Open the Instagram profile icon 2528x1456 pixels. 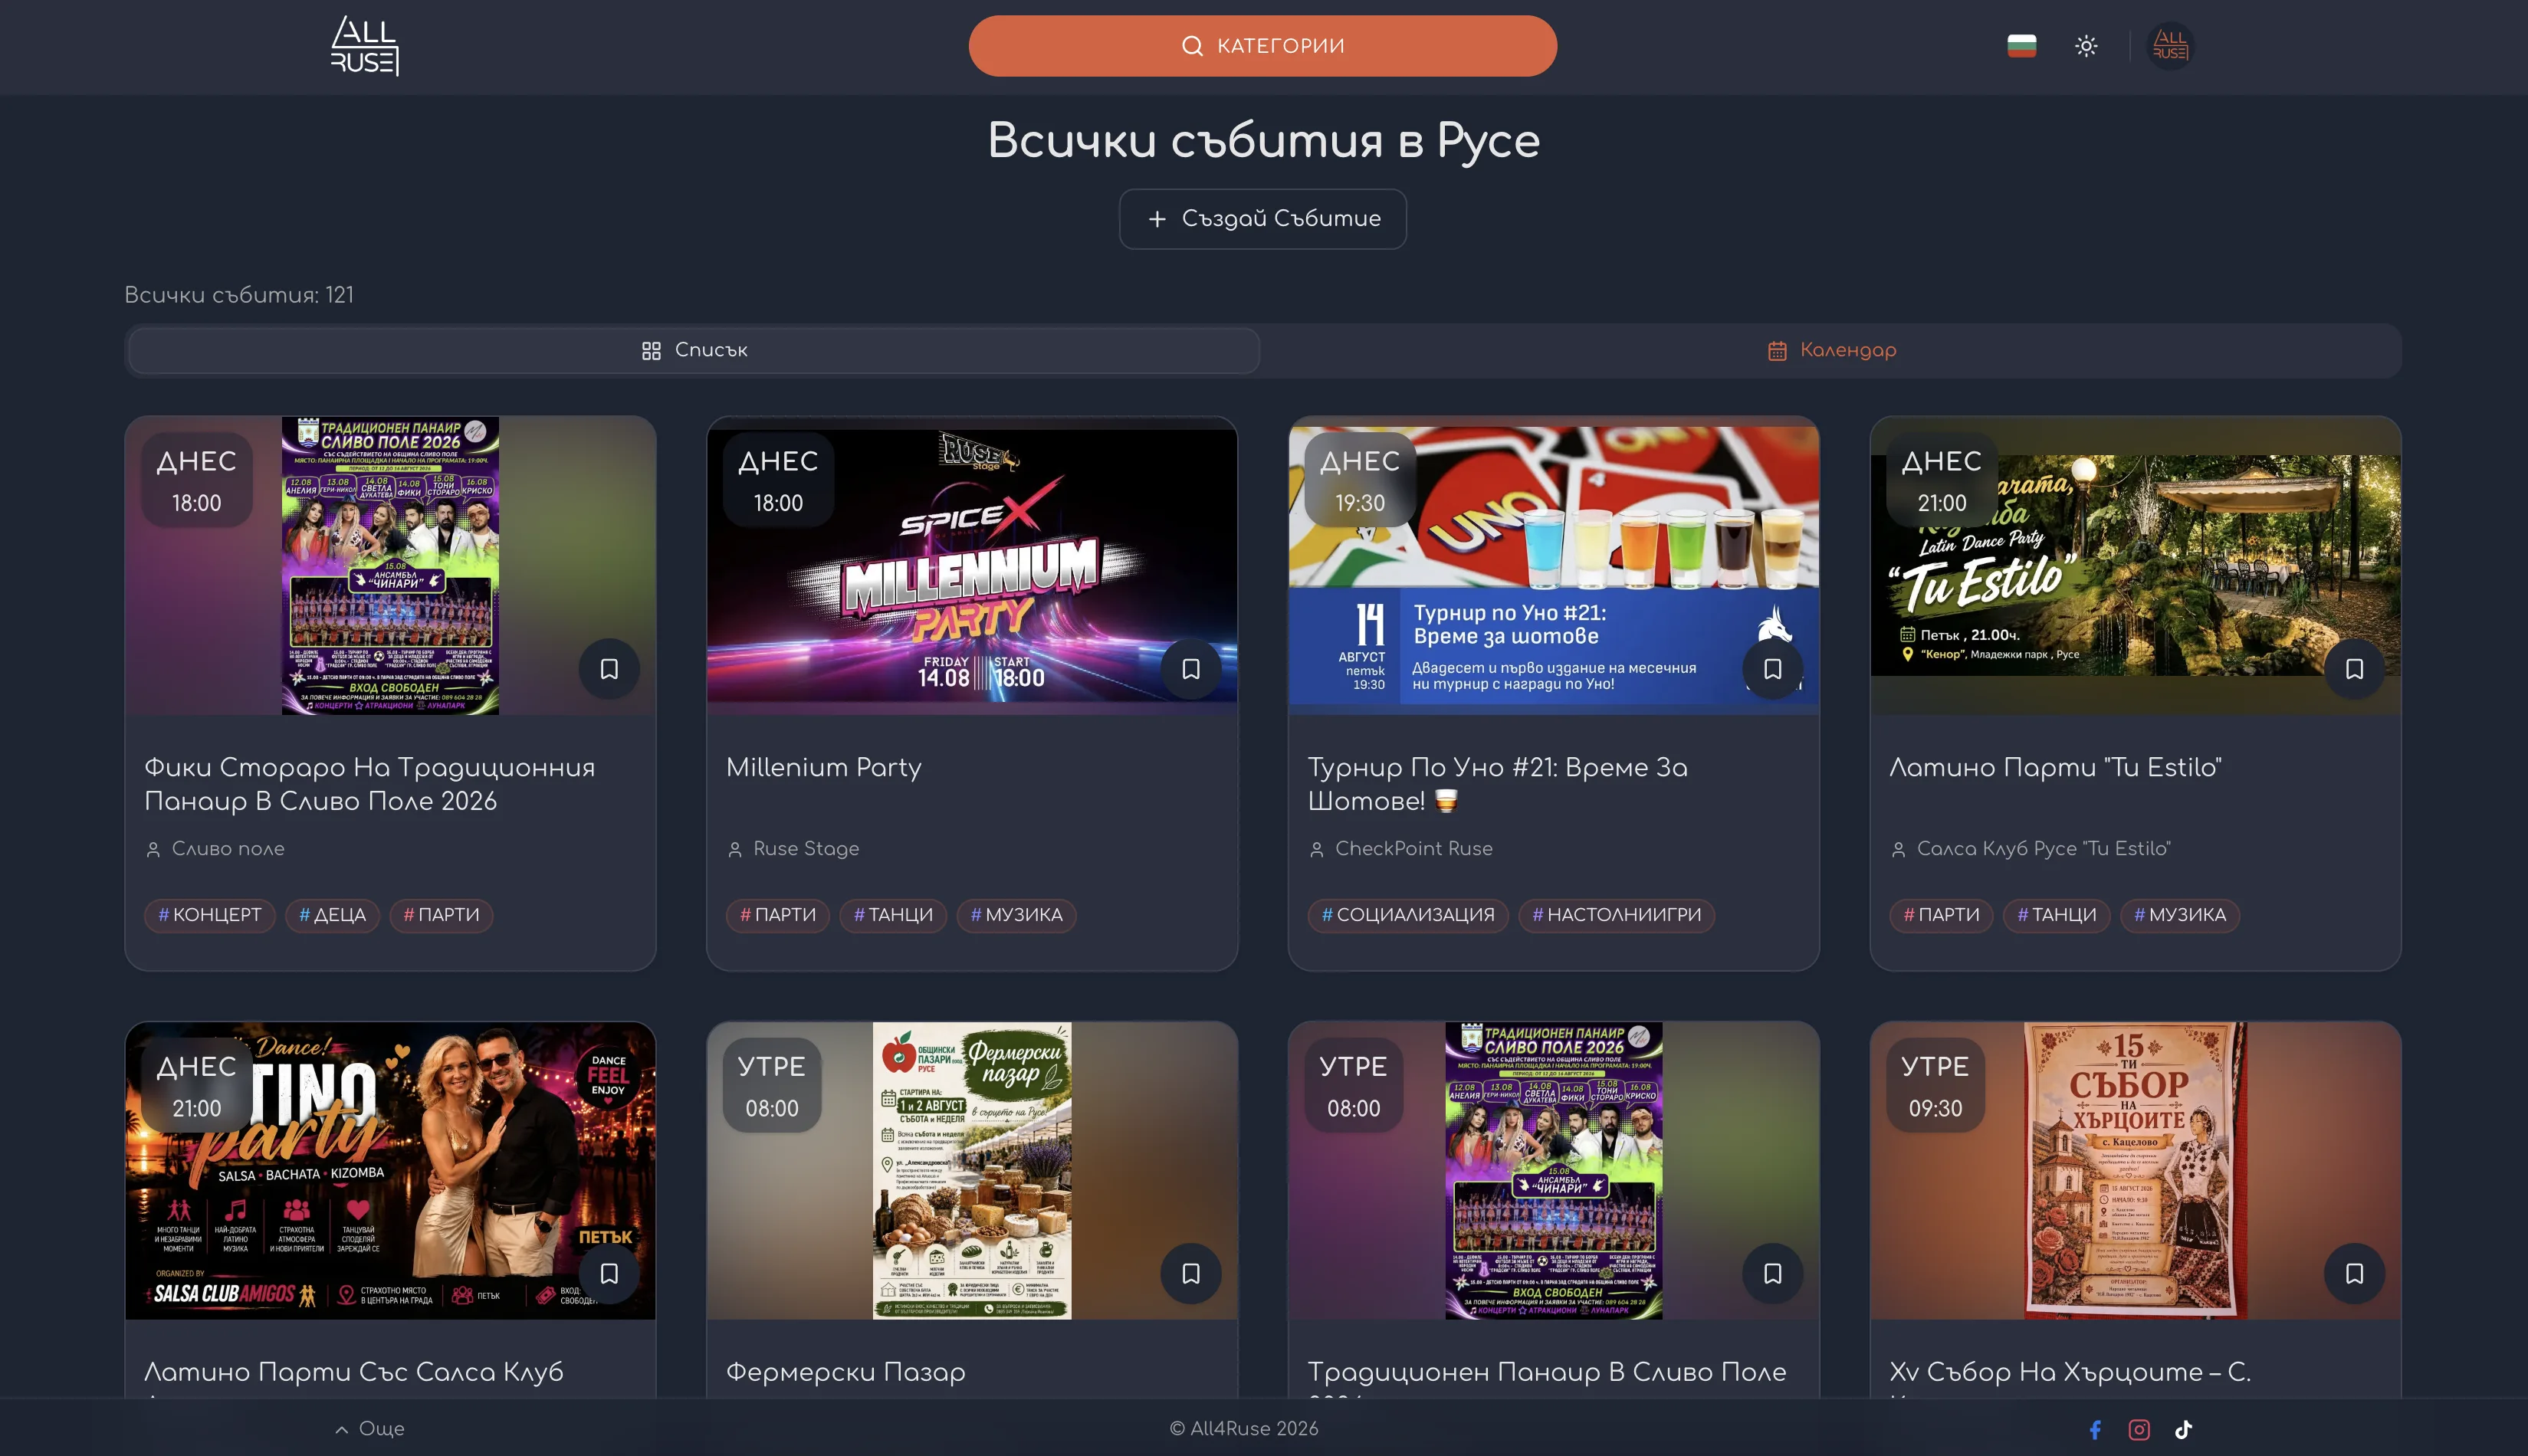click(x=2139, y=1429)
